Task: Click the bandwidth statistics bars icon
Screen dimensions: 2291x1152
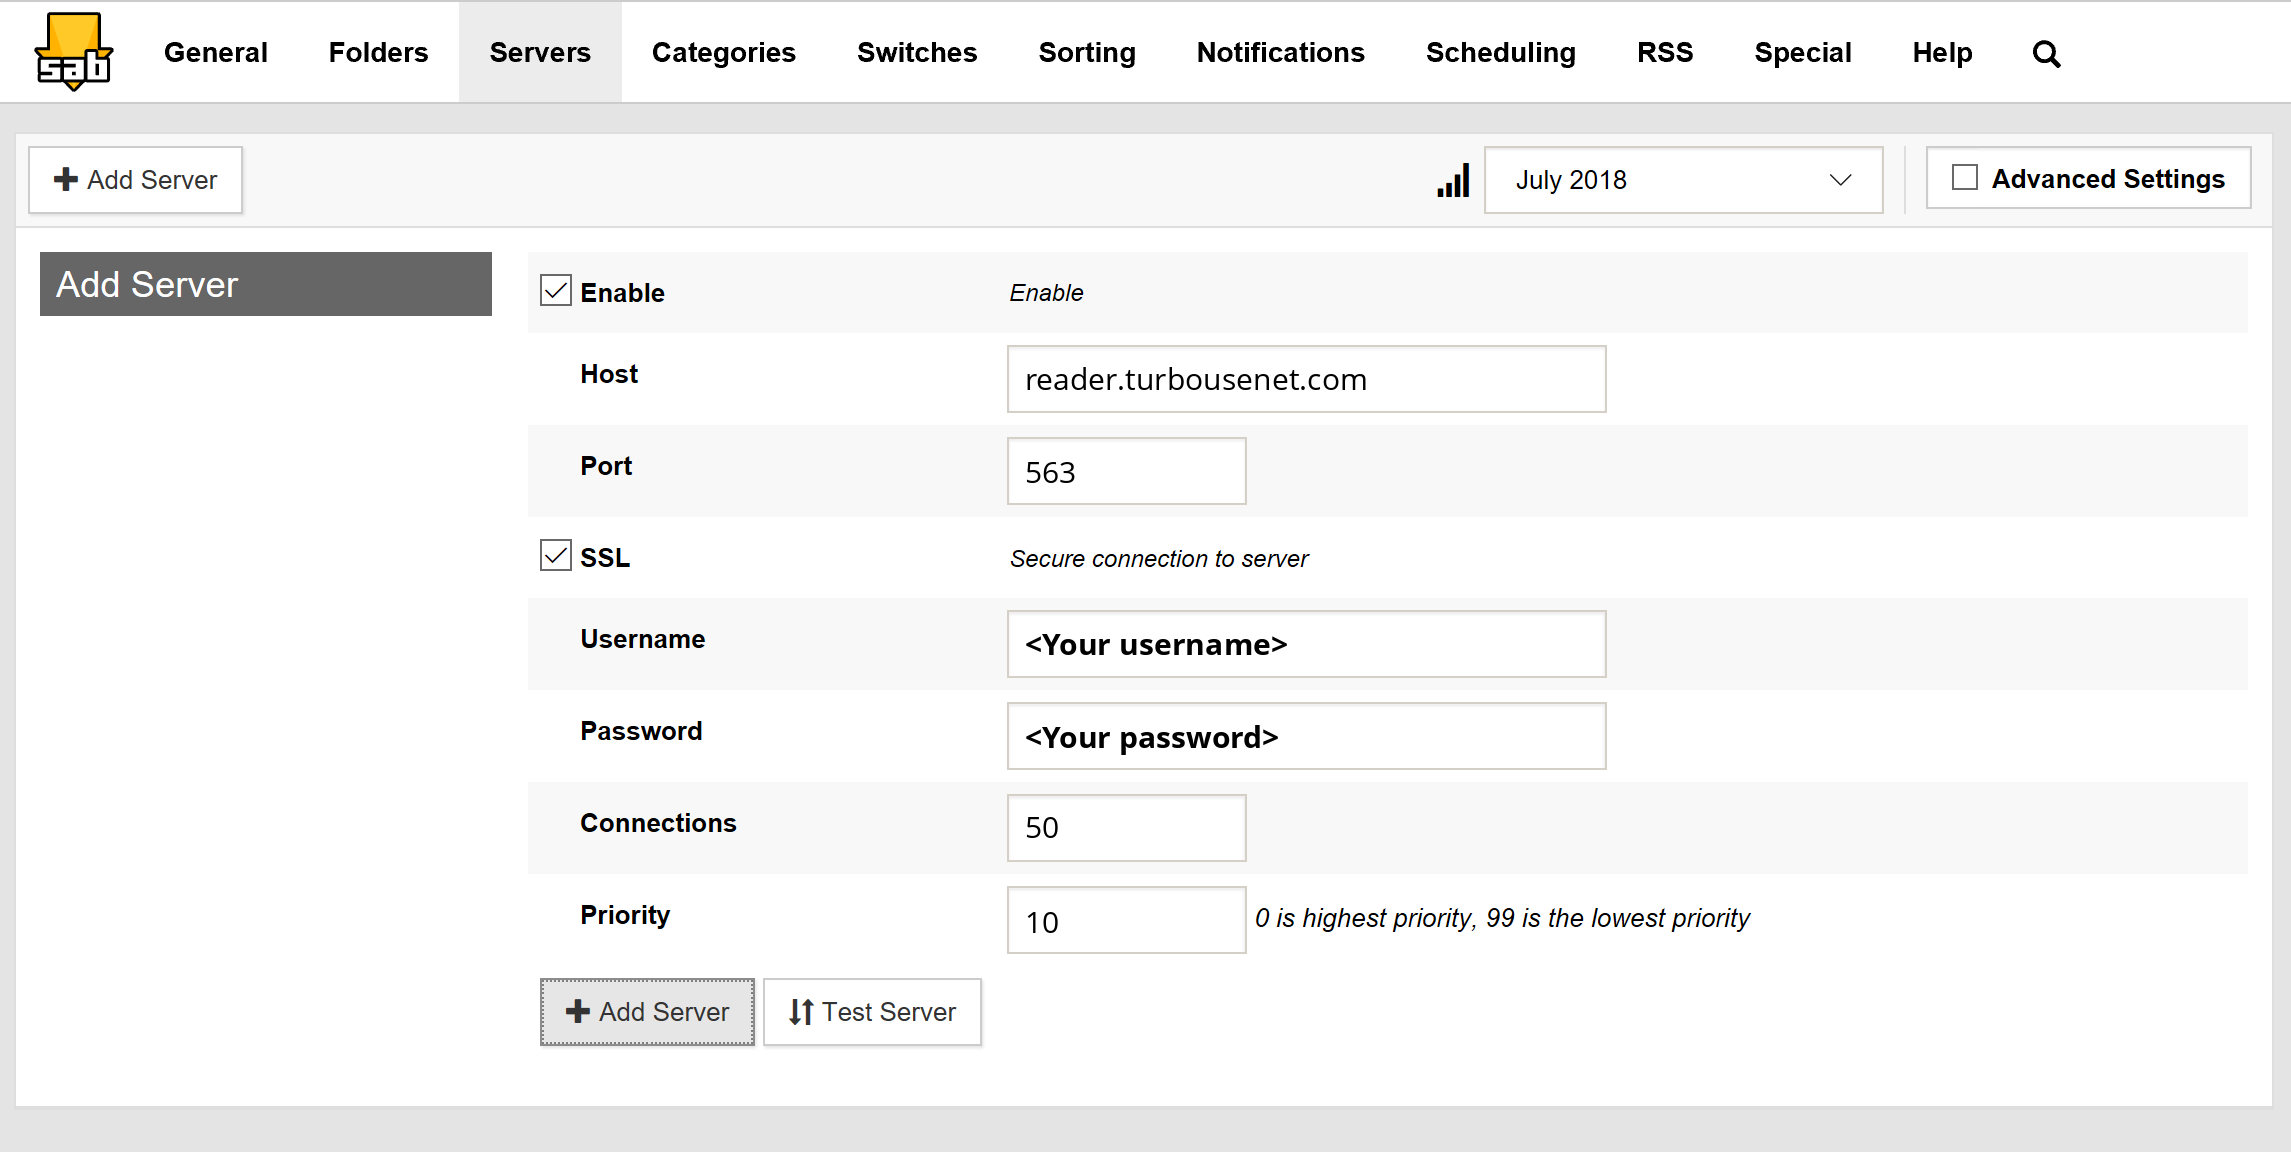Action: tap(1453, 181)
